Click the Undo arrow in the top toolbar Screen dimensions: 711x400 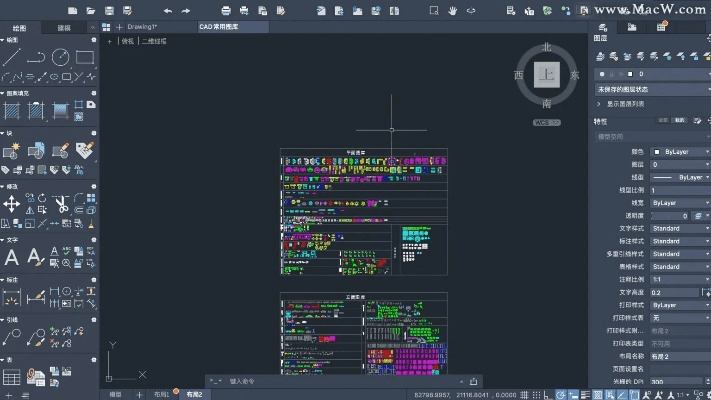(x=167, y=10)
